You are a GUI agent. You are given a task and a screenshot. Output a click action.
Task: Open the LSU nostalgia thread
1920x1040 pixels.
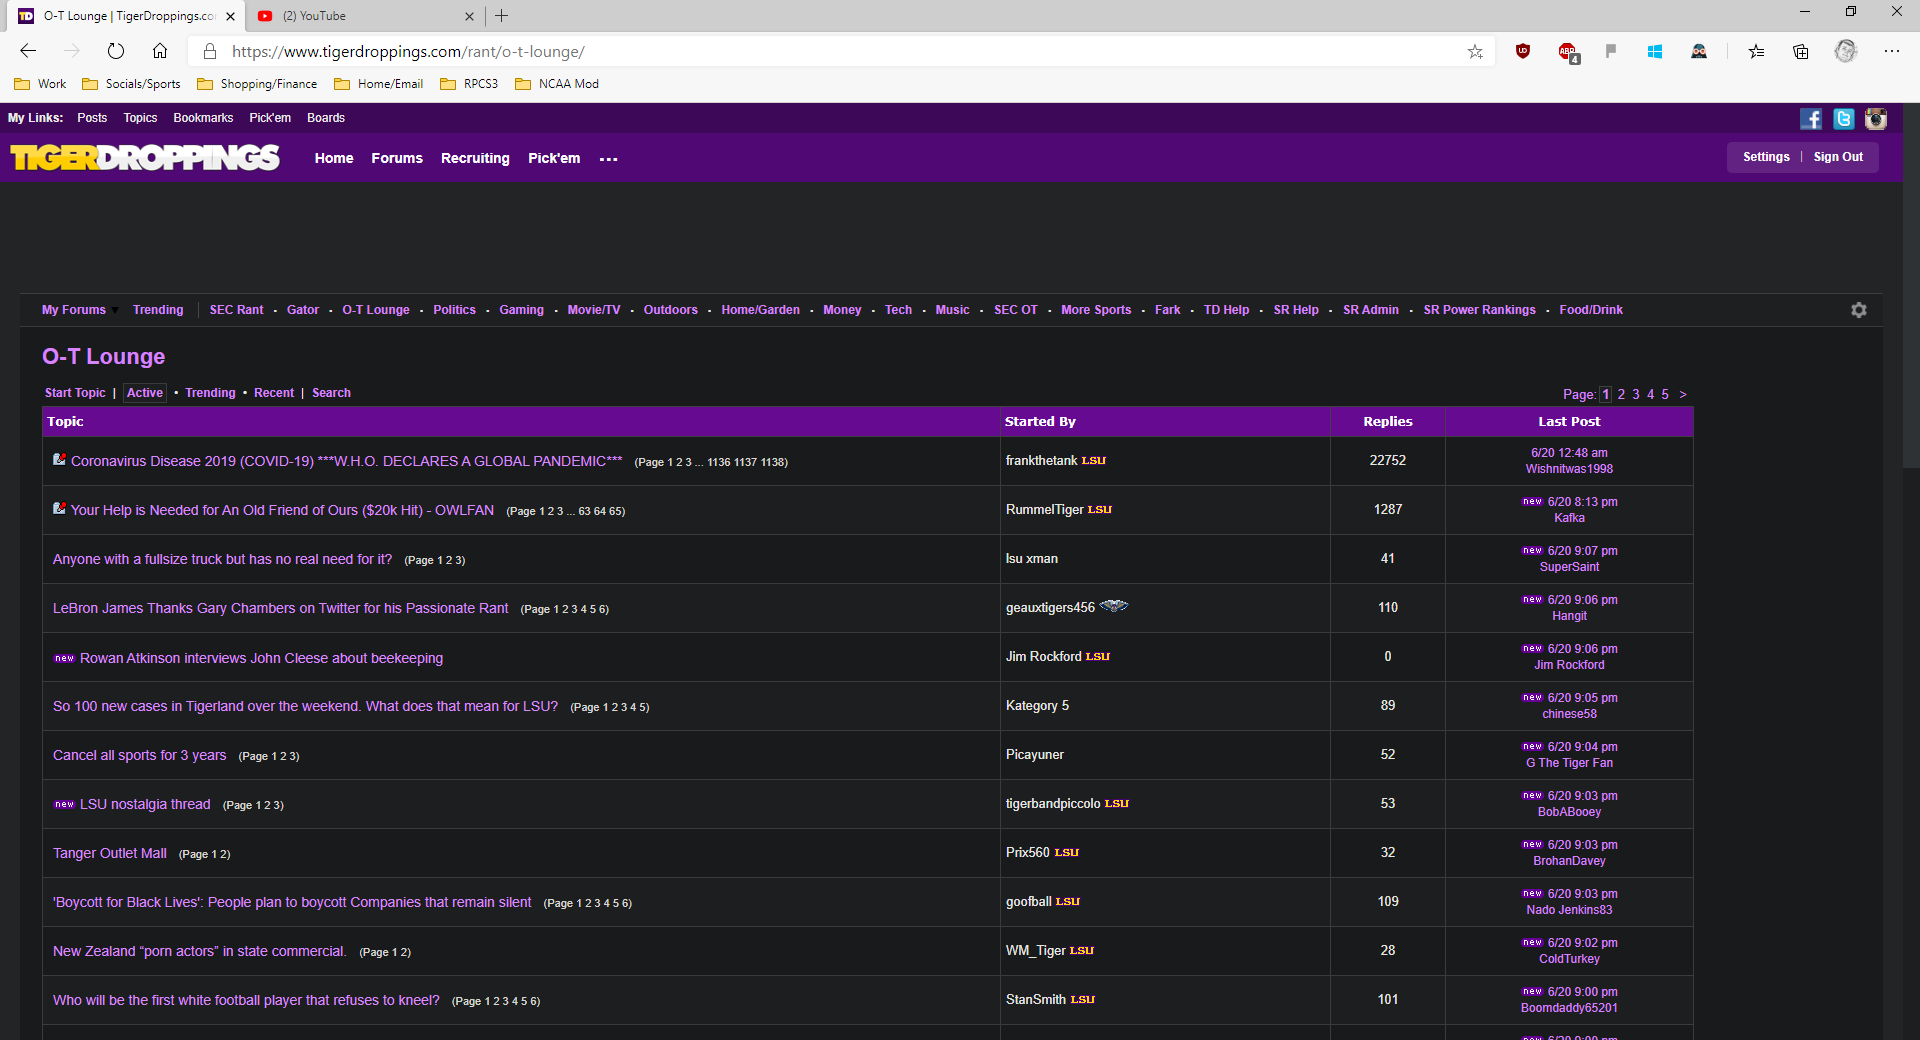pyautogui.click(x=145, y=804)
